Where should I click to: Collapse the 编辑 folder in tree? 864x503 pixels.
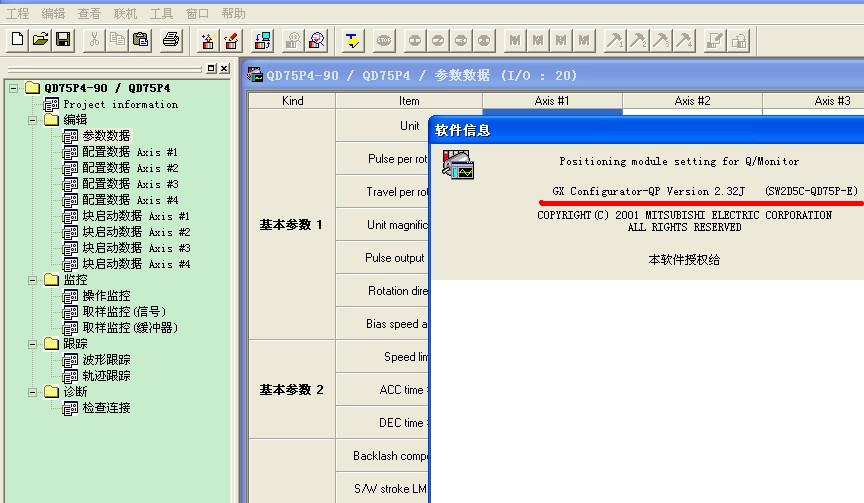(33, 120)
